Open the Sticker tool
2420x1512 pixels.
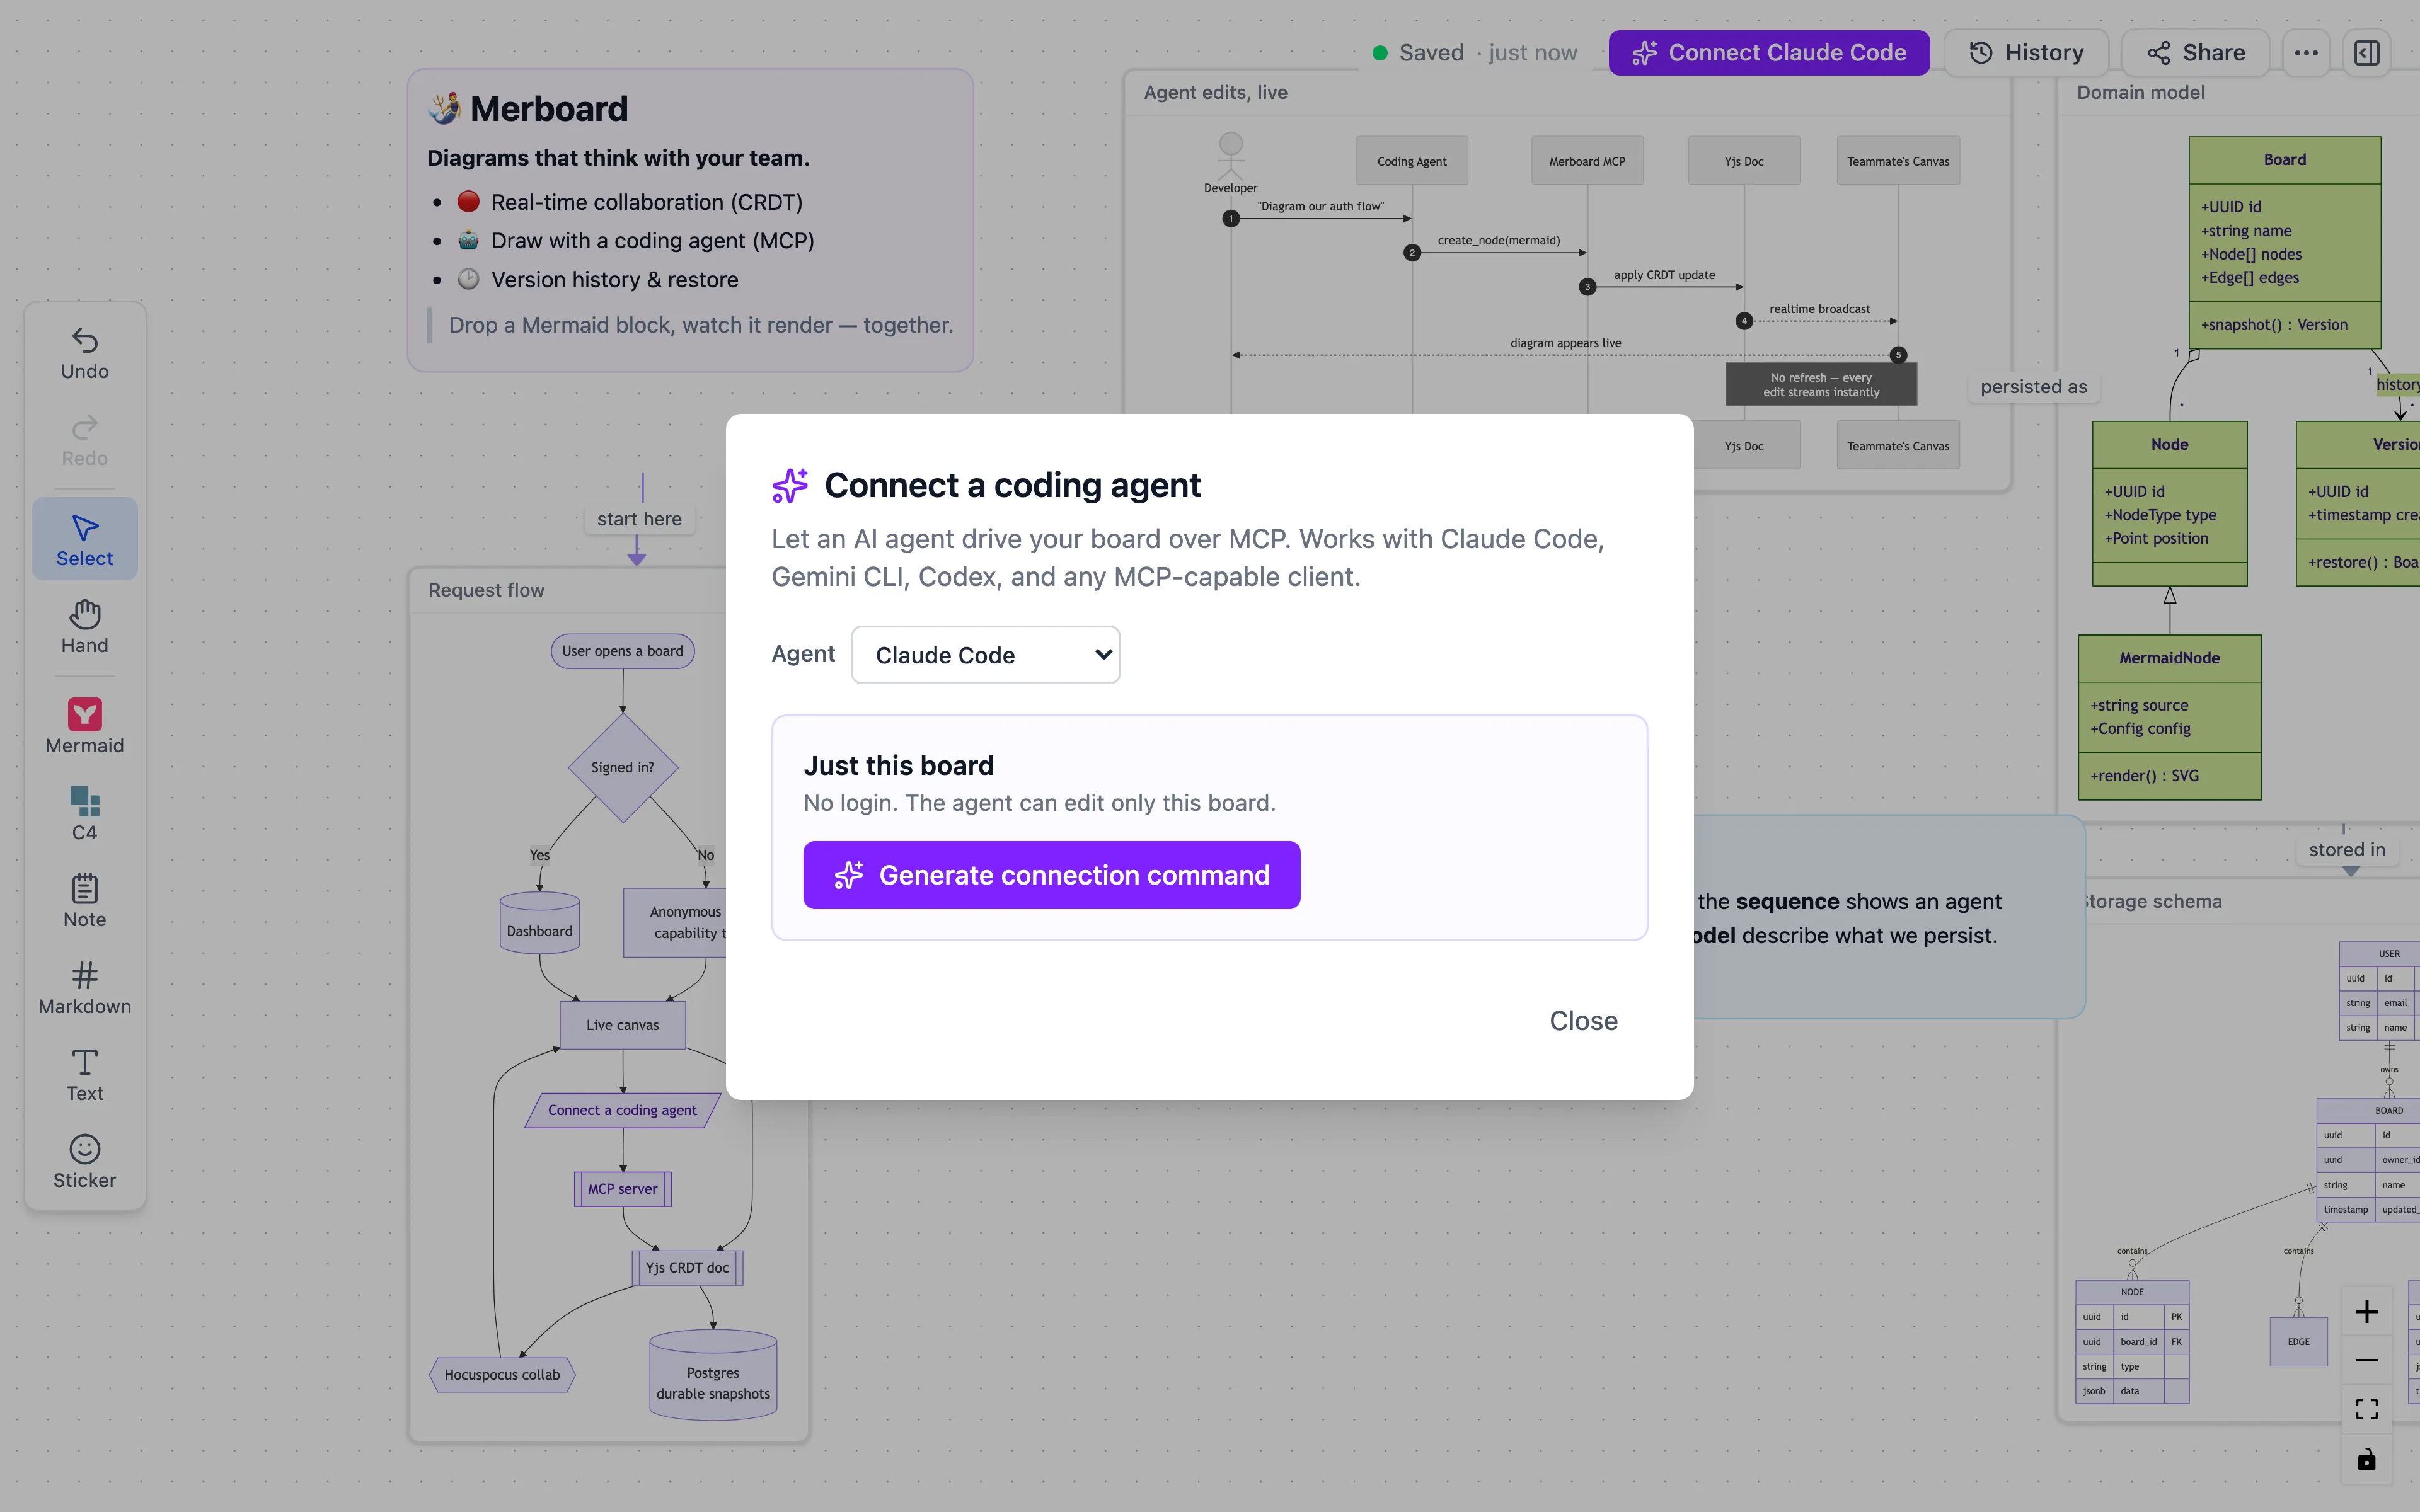(85, 1162)
